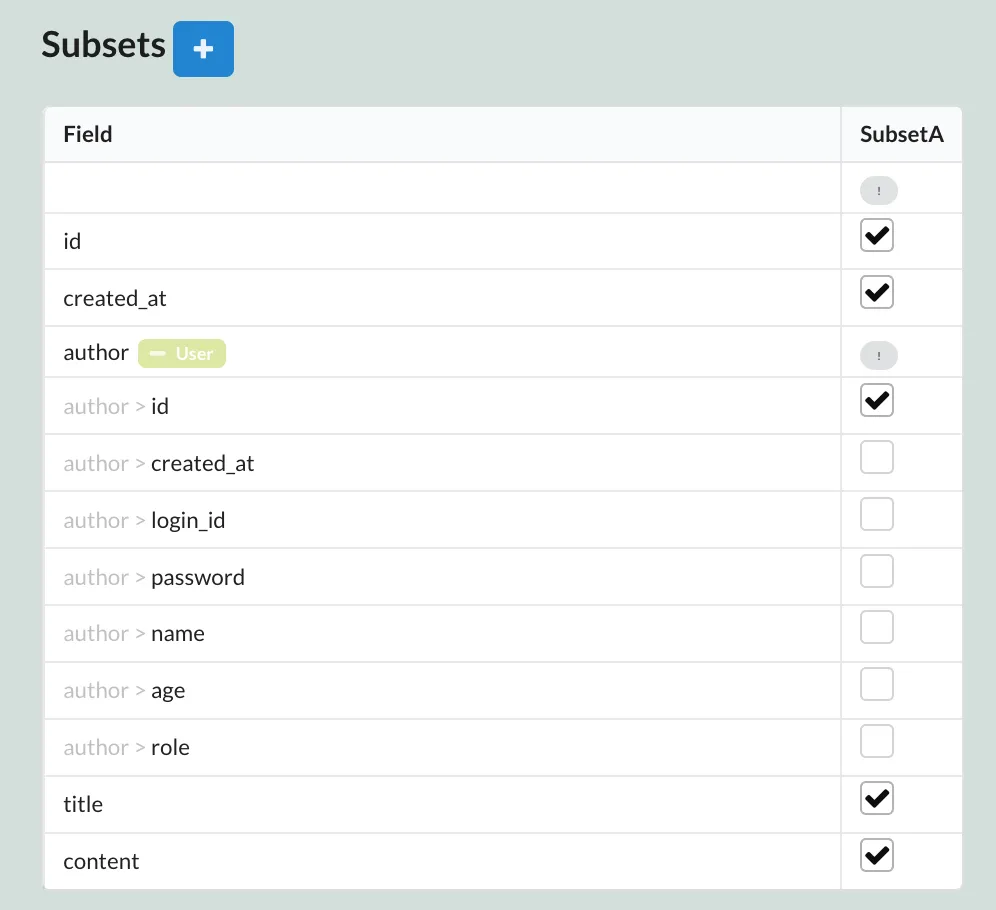Screen dimensions: 996x910
Task: Uncheck the author > id checkbox
Action: click(x=877, y=401)
